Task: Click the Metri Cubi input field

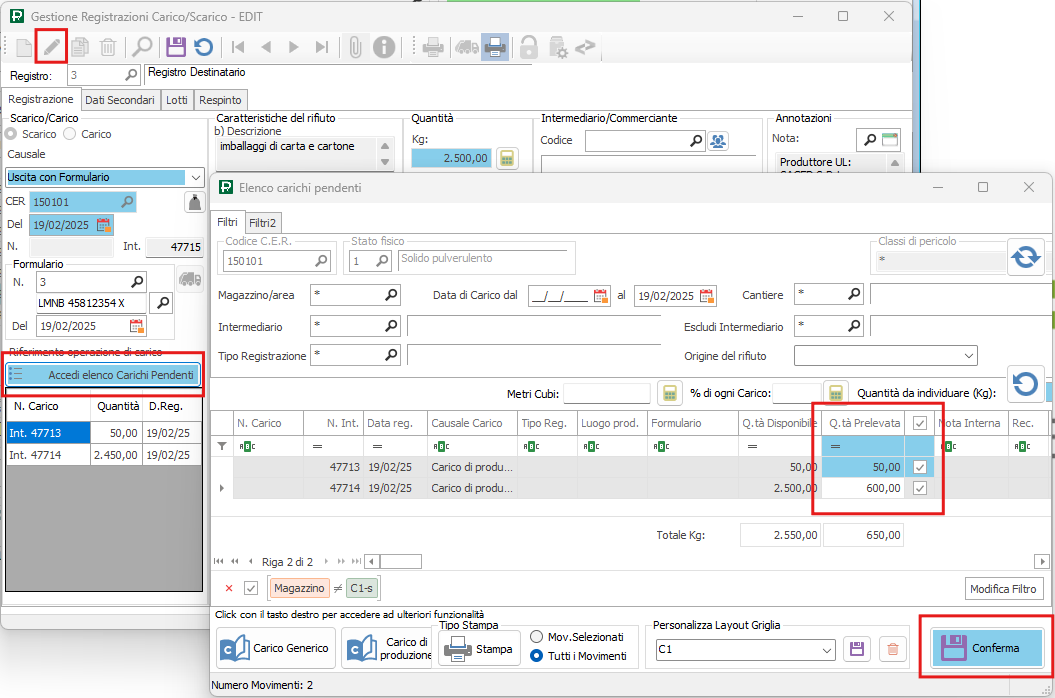Action: (606, 393)
